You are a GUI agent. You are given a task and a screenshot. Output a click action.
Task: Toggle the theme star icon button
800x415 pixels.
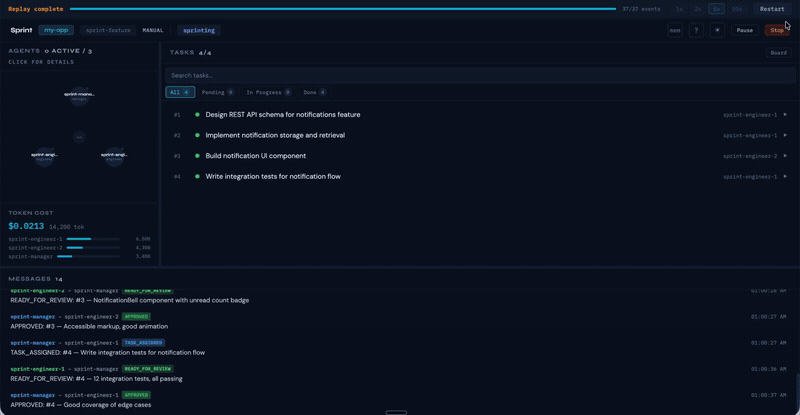(717, 30)
